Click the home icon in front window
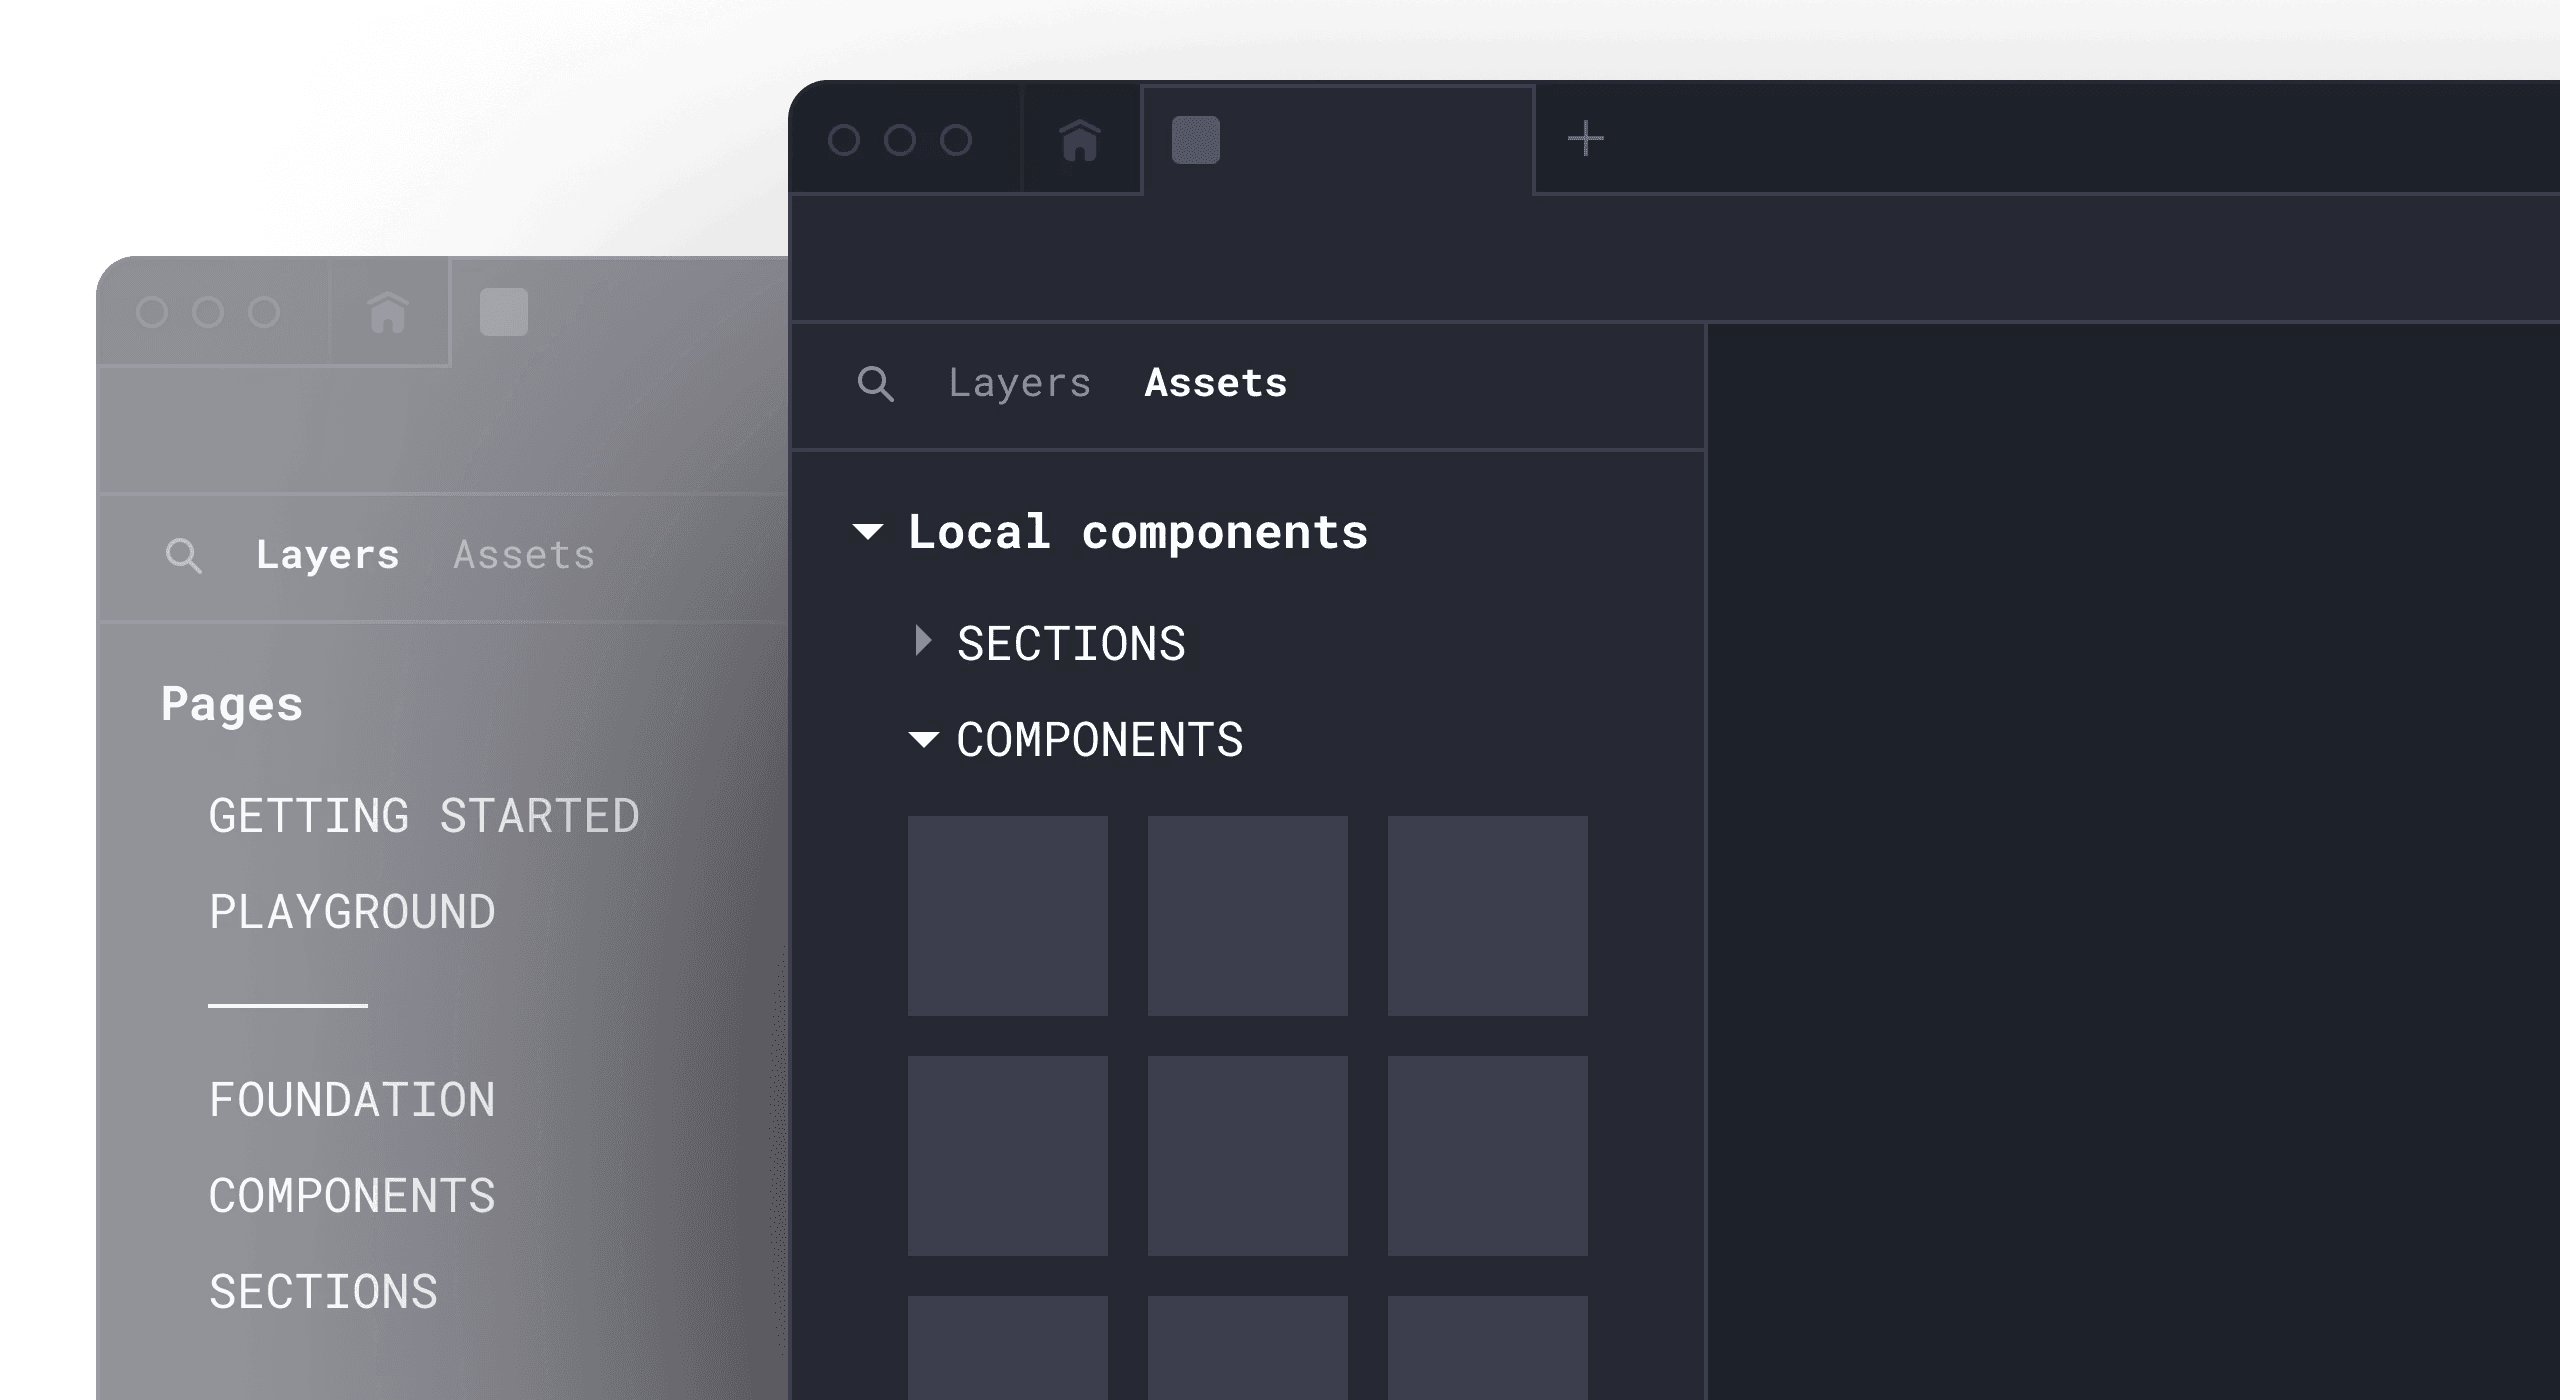Screen dimensions: 2560x1400 point(1080,140)
